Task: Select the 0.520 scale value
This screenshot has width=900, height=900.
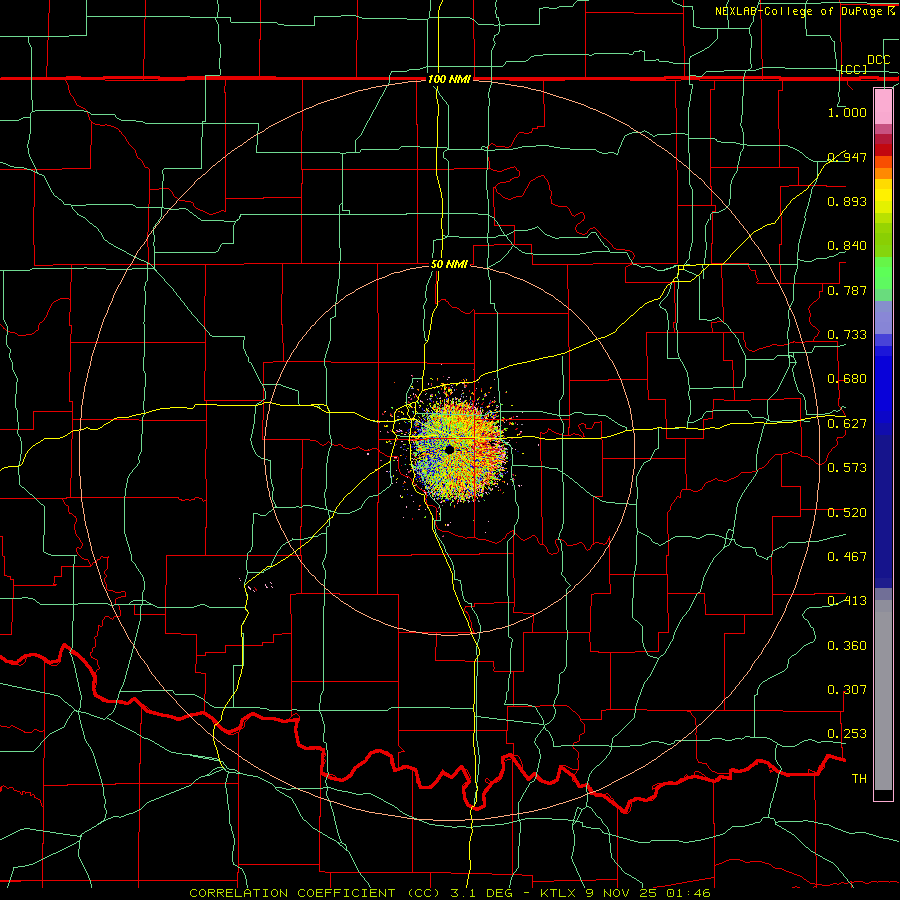Action: [x=847, y=513]
